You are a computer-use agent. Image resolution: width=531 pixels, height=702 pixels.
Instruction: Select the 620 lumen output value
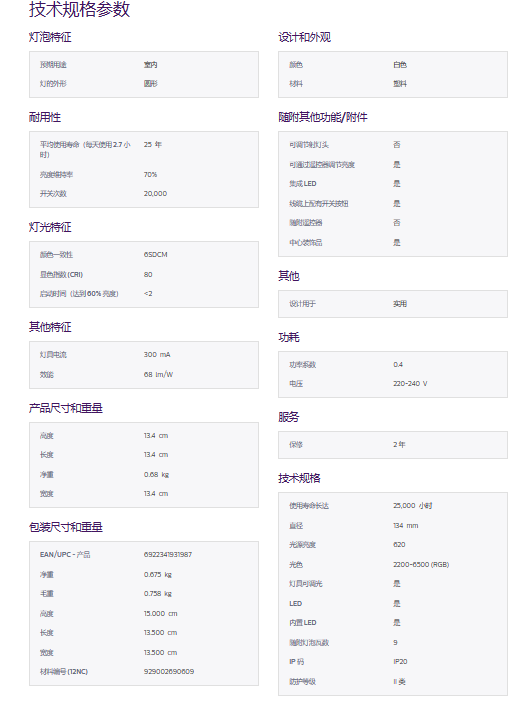coord(399,544)
